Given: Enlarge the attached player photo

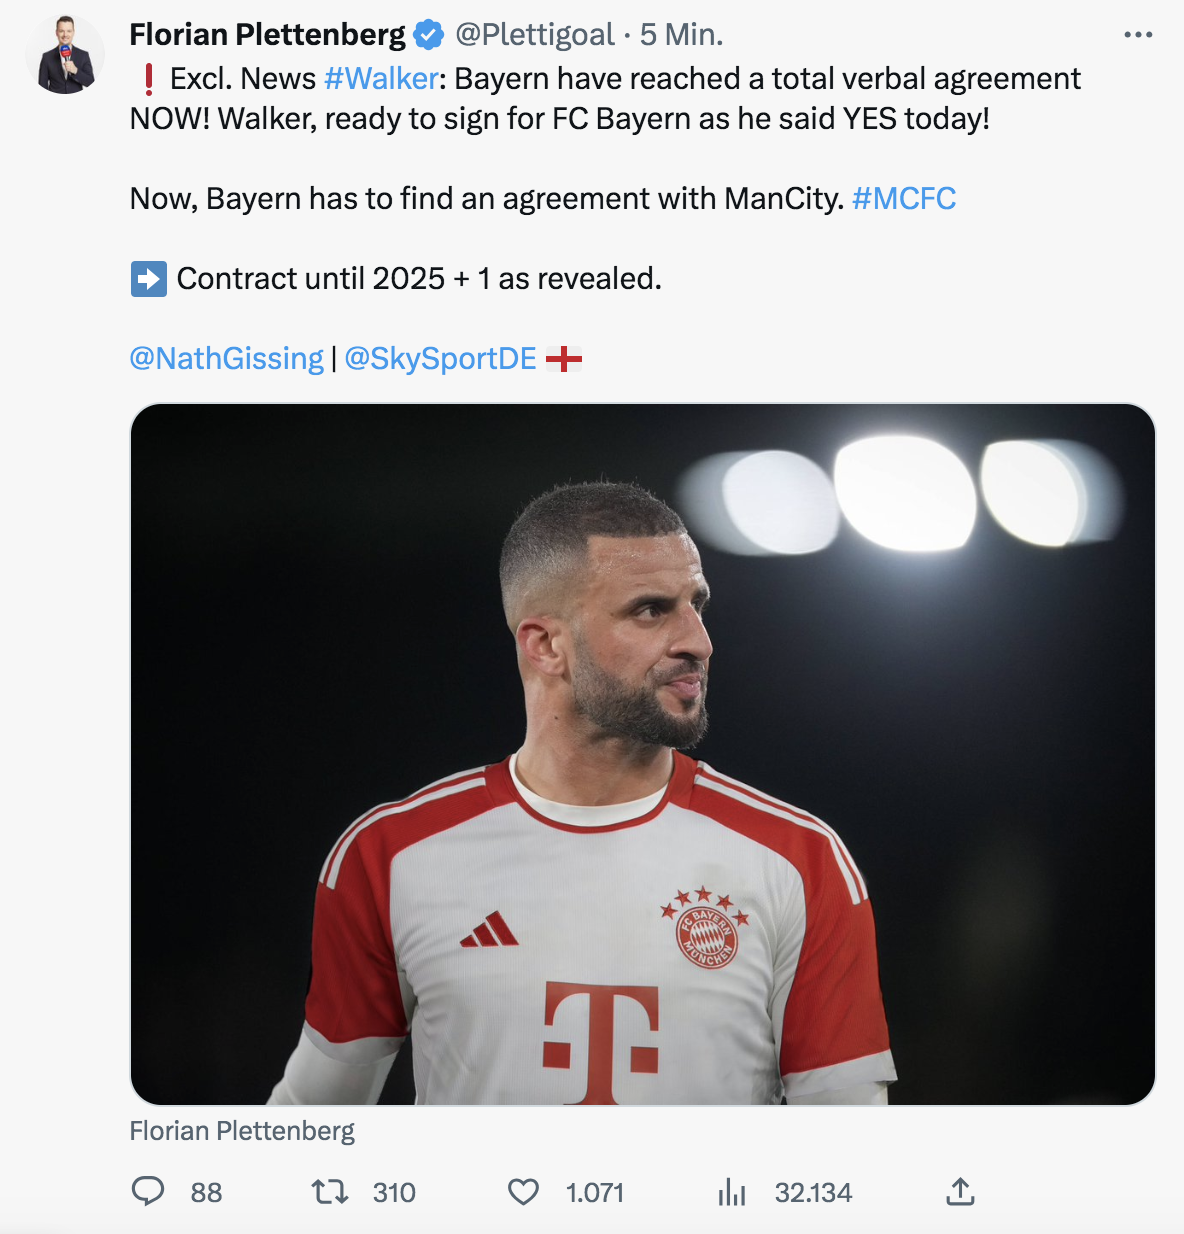Looking at the screenshot, I should [642, 754].
